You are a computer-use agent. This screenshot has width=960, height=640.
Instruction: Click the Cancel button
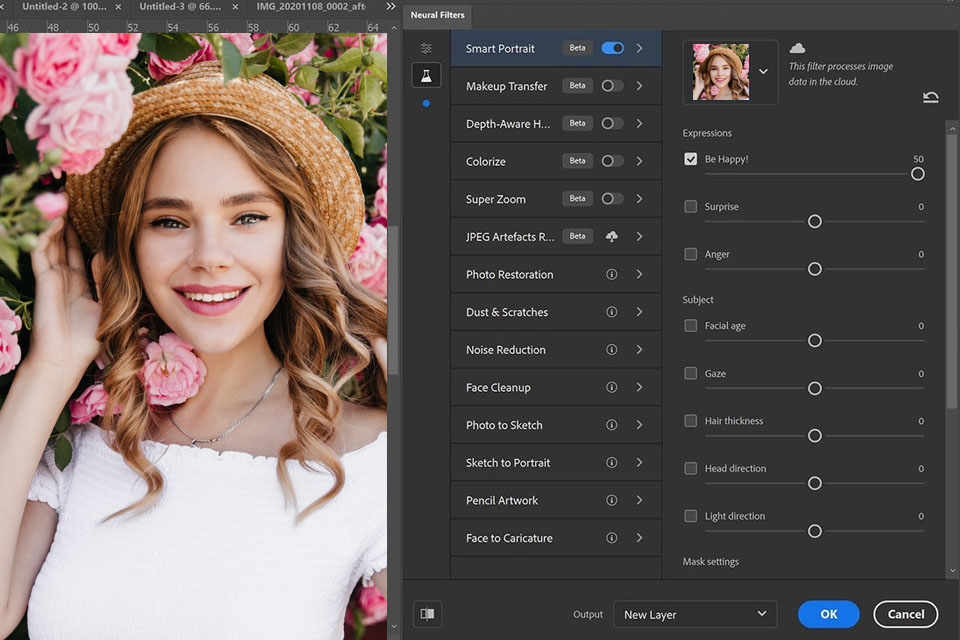pyautogui.click(x=906, y=614)
